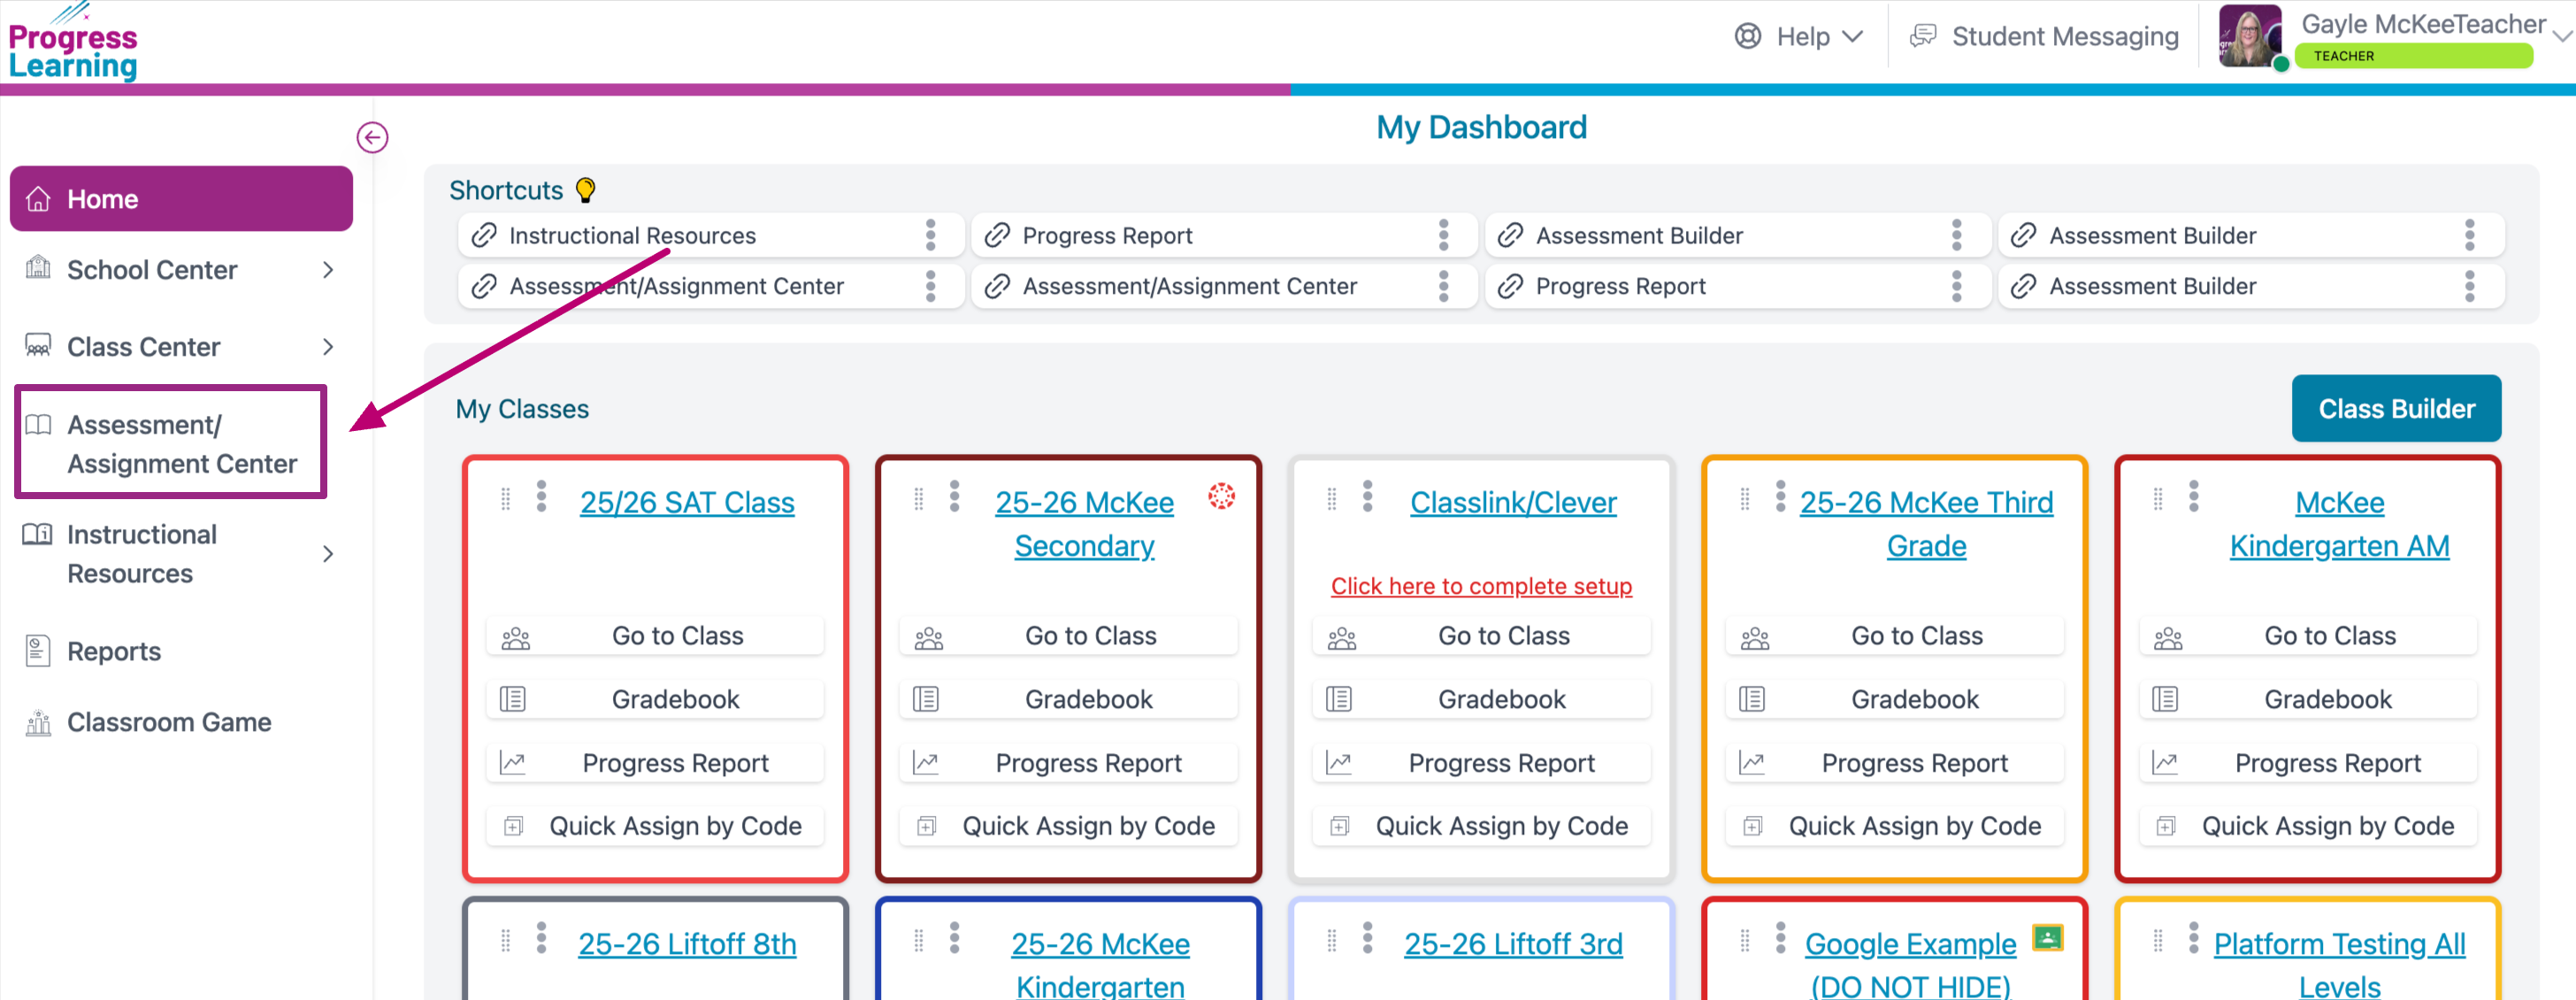The width and height of the screenshot is (2576, 1000).
Task: Select Reports in the sidebar
Action: pyautogui.click(x=113, y=651)
